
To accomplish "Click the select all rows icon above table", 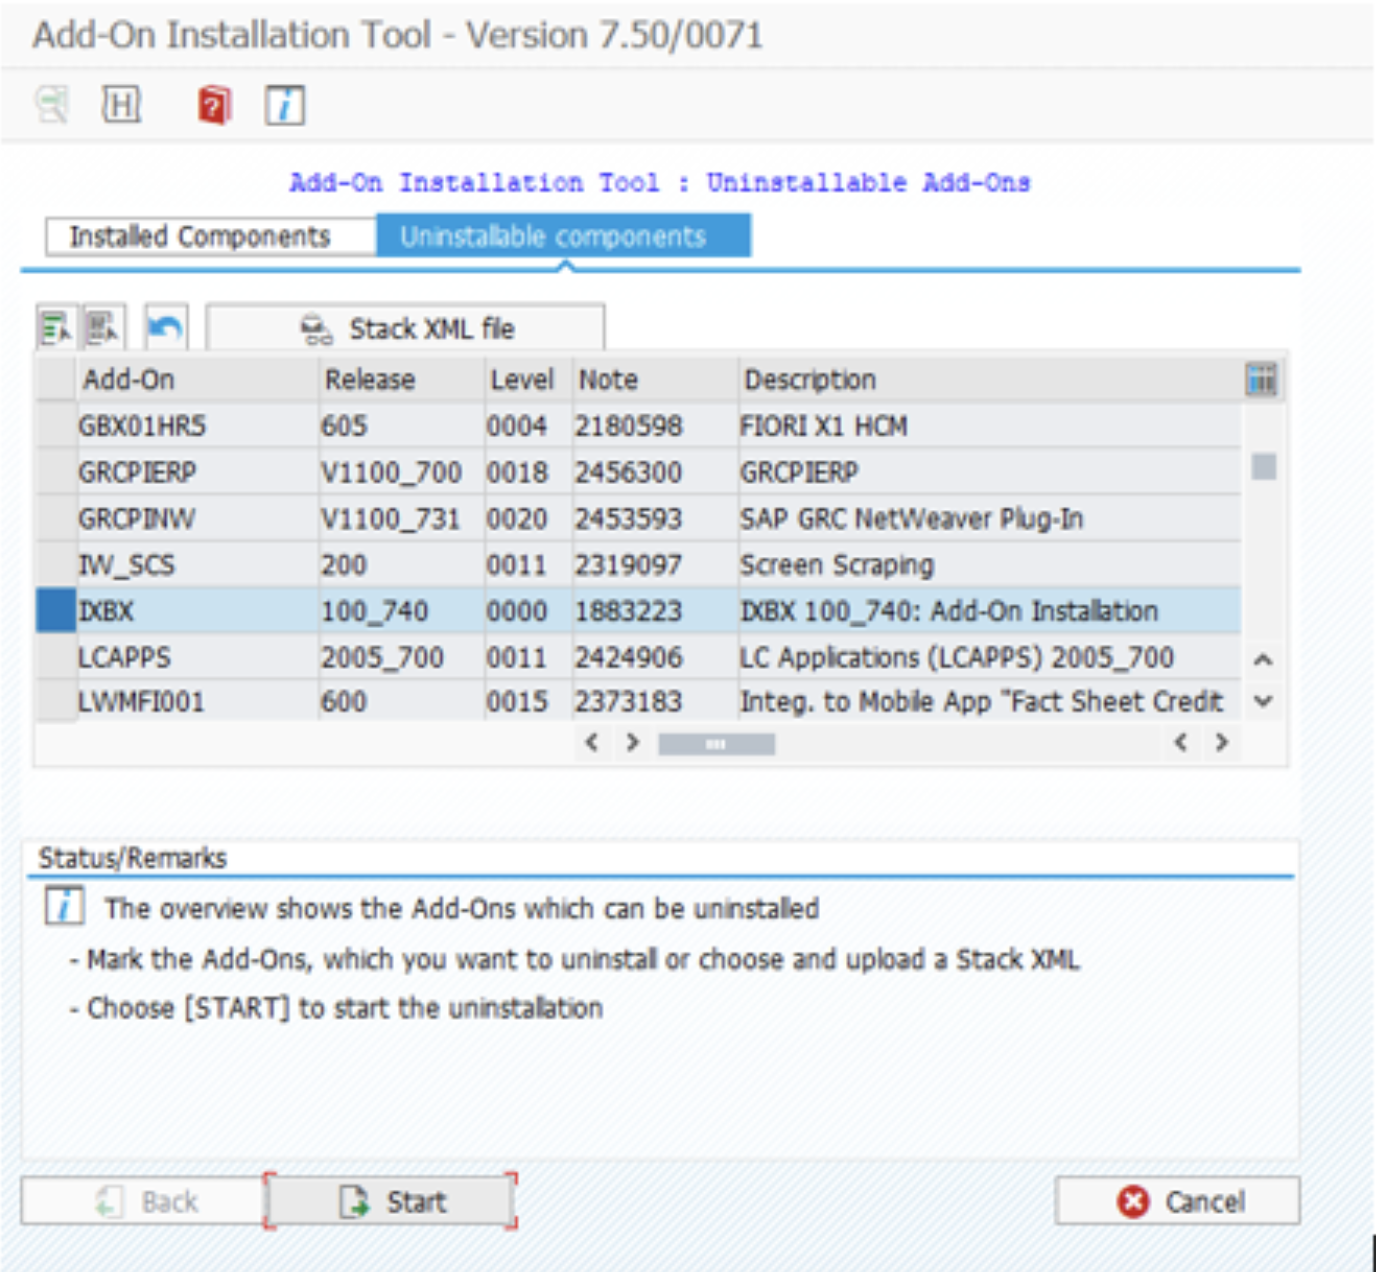I will click(56, 328).
